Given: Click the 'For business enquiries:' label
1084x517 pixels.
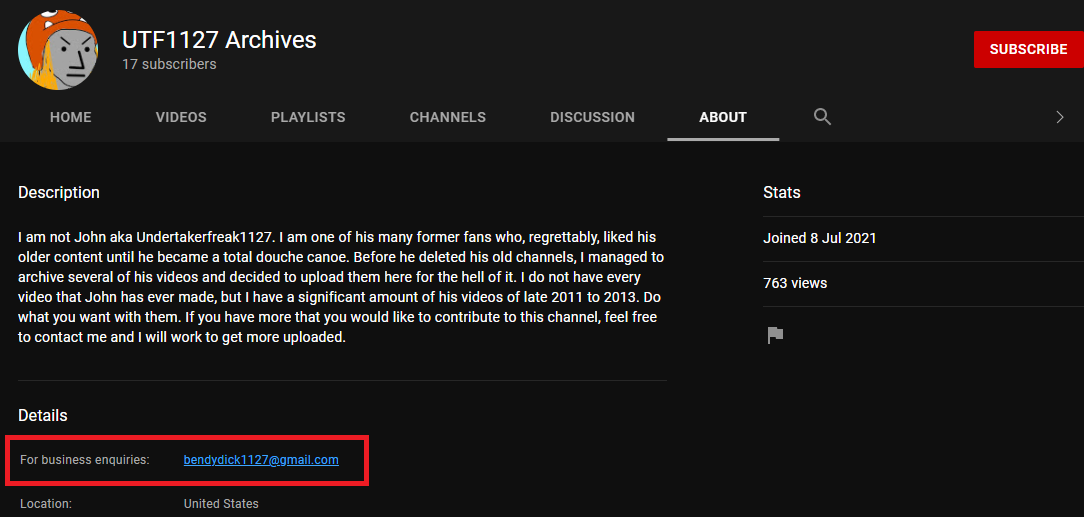Looking at the screenshot, I should tap(85, 460).
